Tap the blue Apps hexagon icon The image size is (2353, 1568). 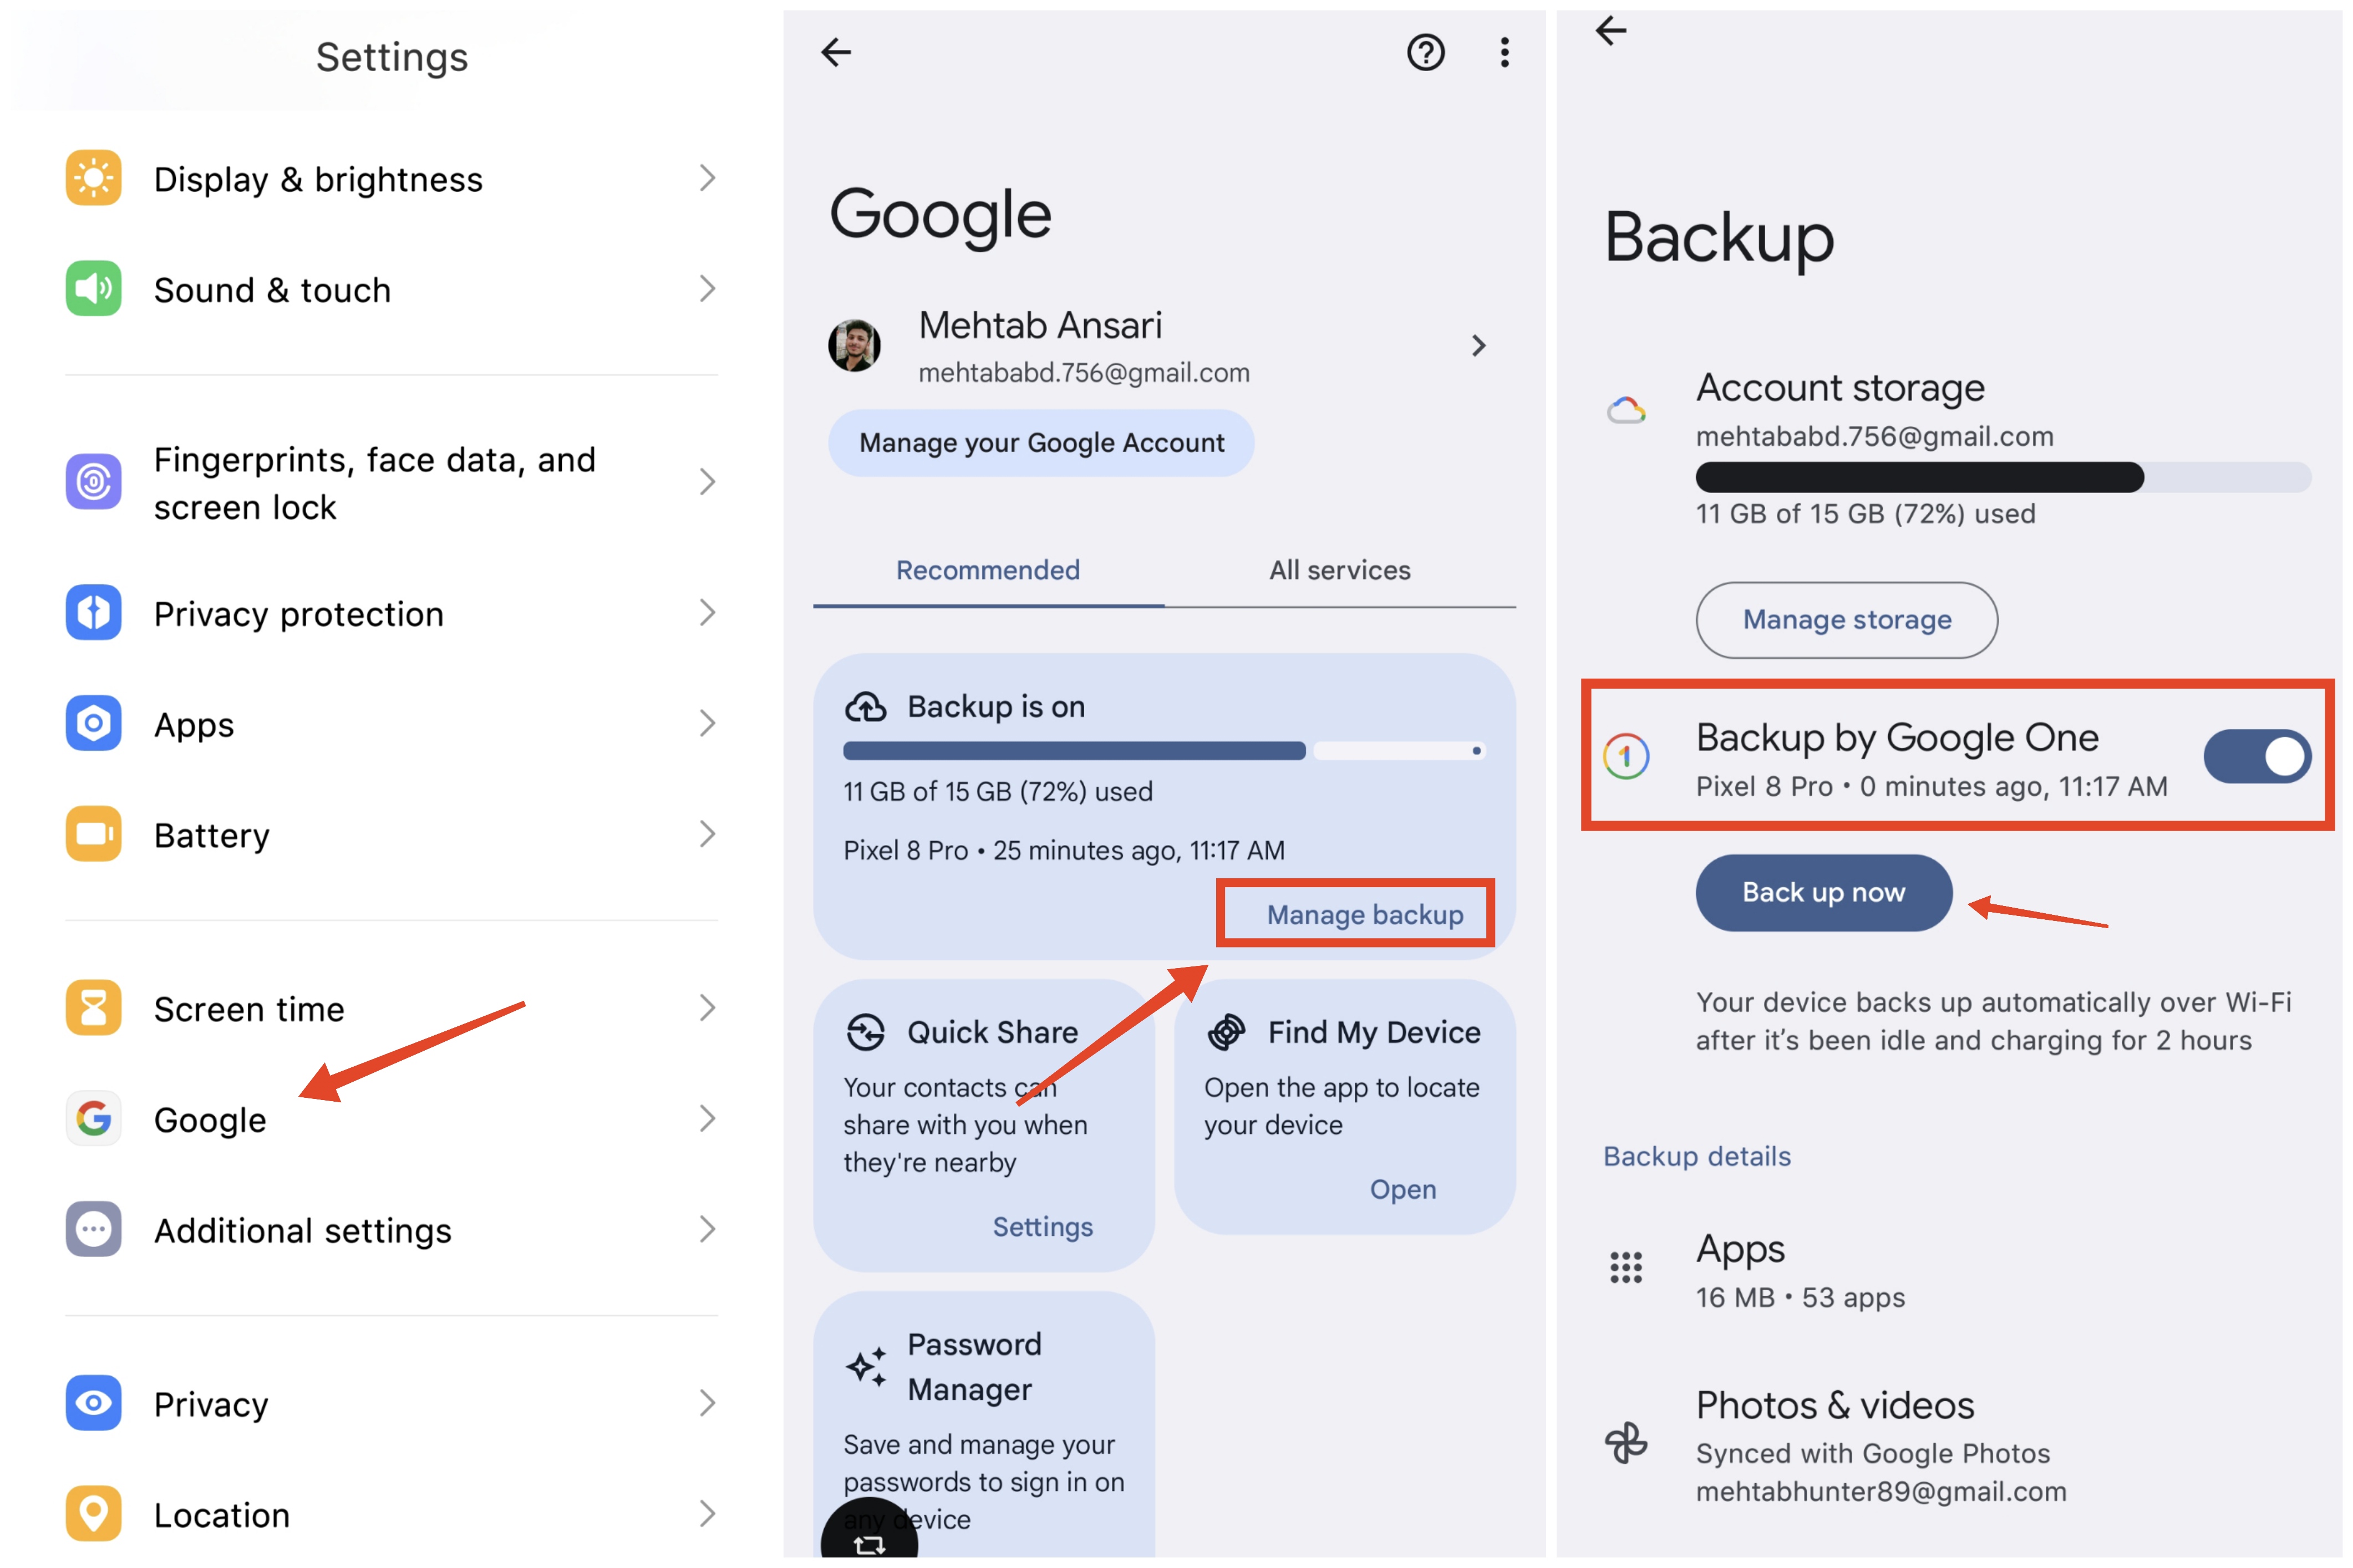point(93,723)
